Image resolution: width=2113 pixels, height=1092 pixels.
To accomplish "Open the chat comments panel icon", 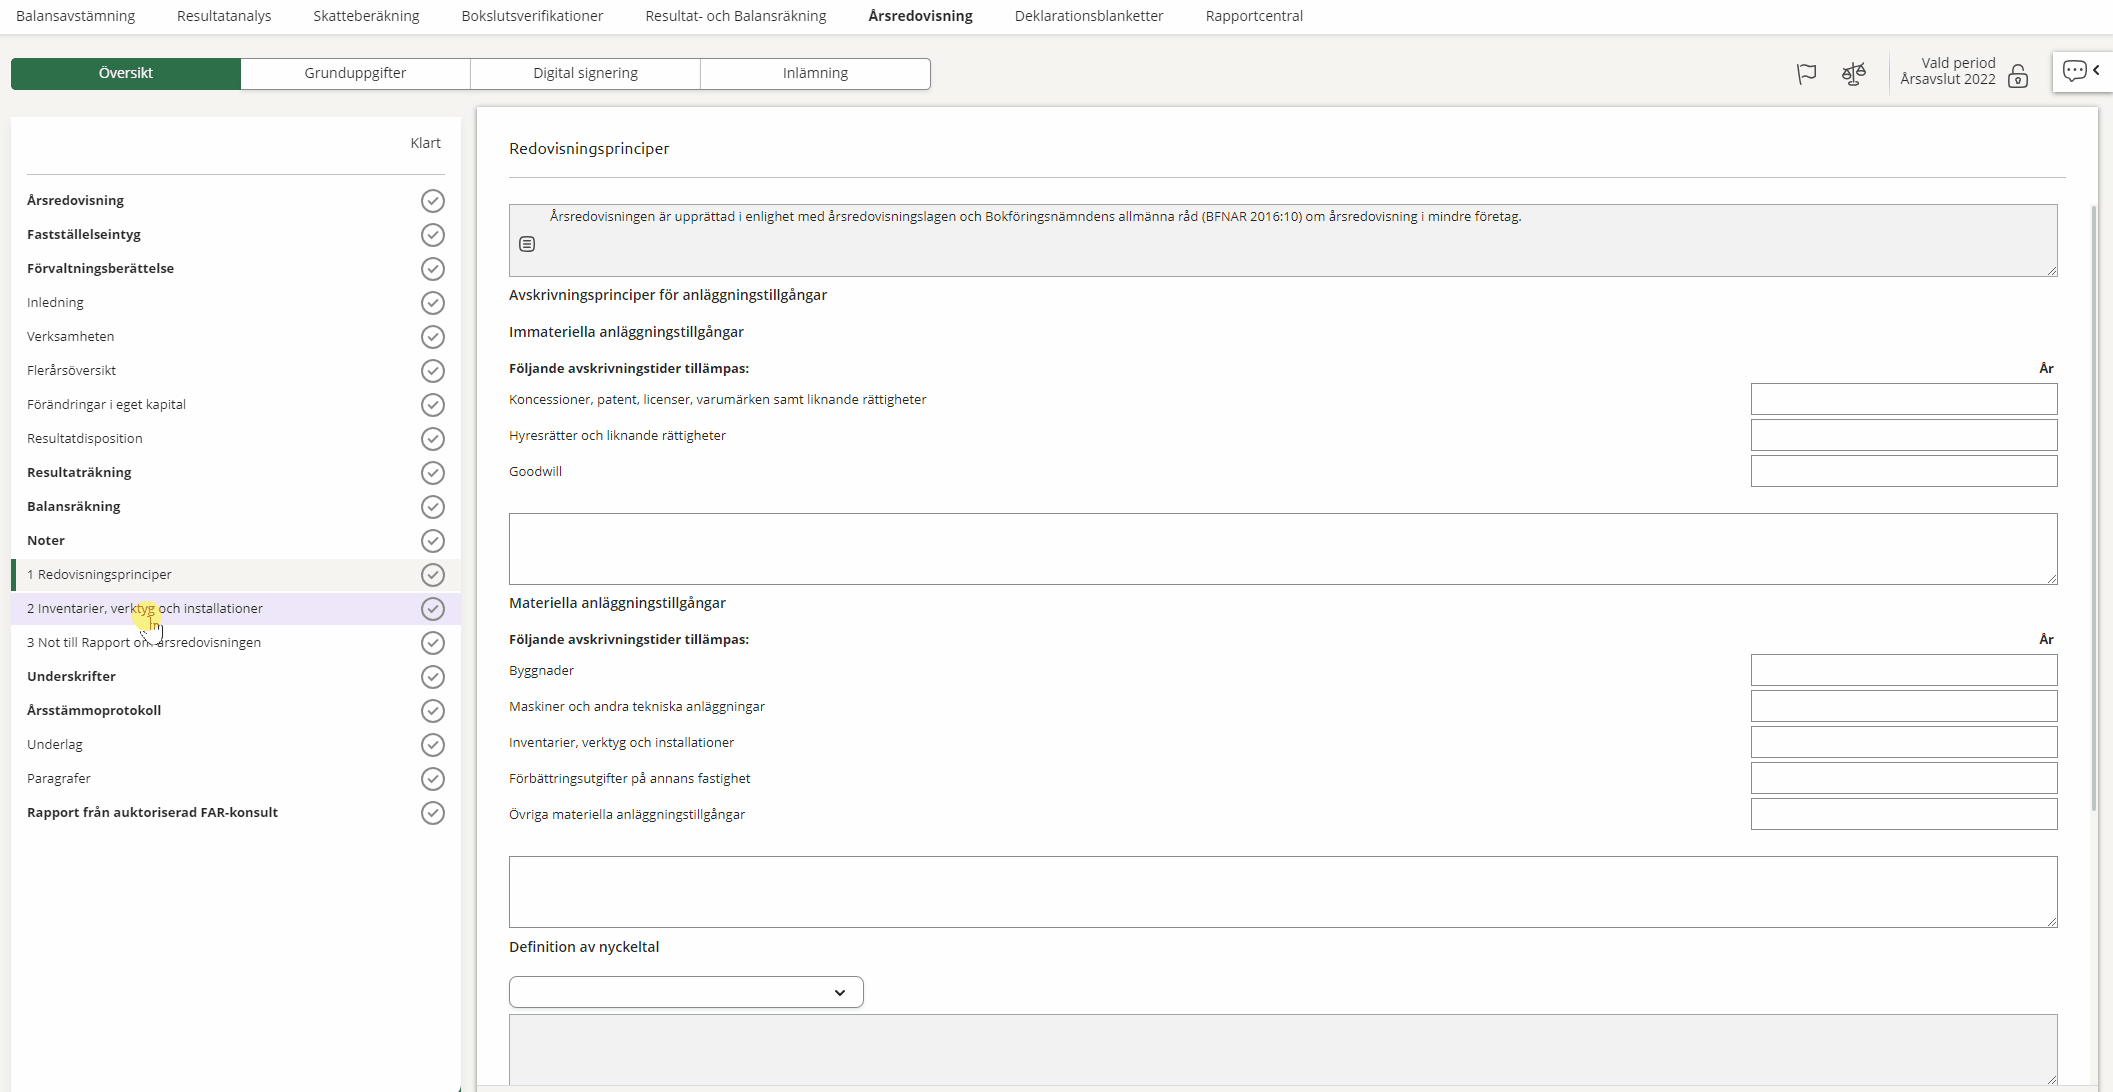I will 2074,71.
